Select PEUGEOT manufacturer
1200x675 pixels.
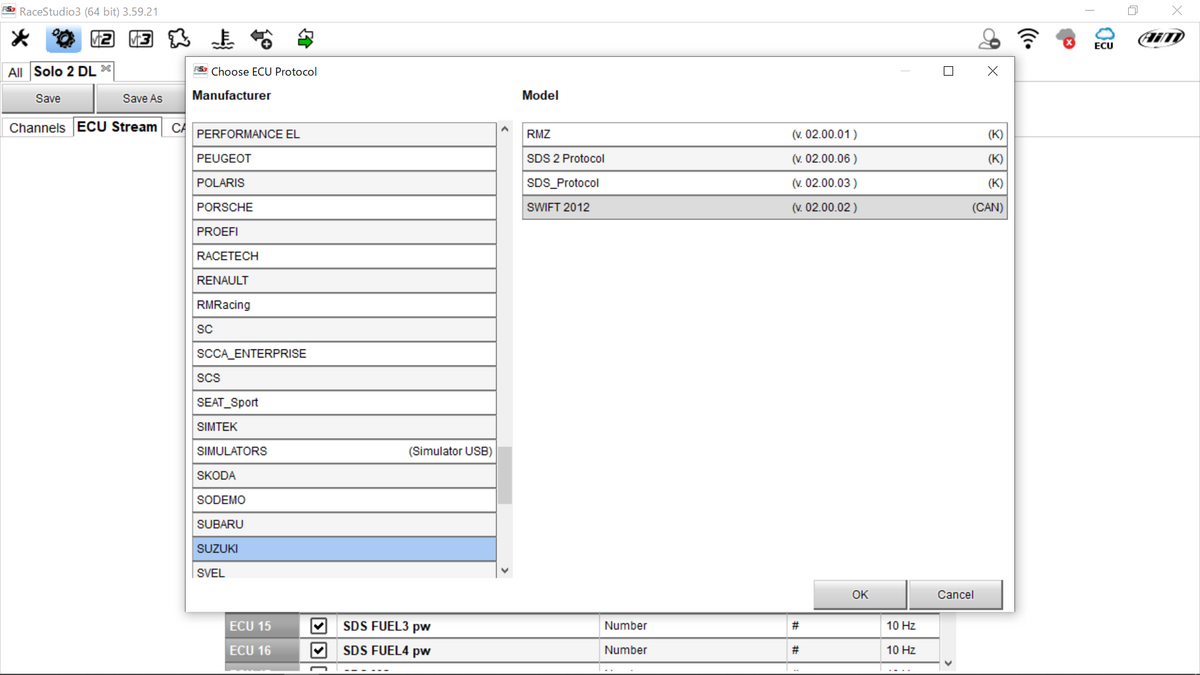point(344,159)
